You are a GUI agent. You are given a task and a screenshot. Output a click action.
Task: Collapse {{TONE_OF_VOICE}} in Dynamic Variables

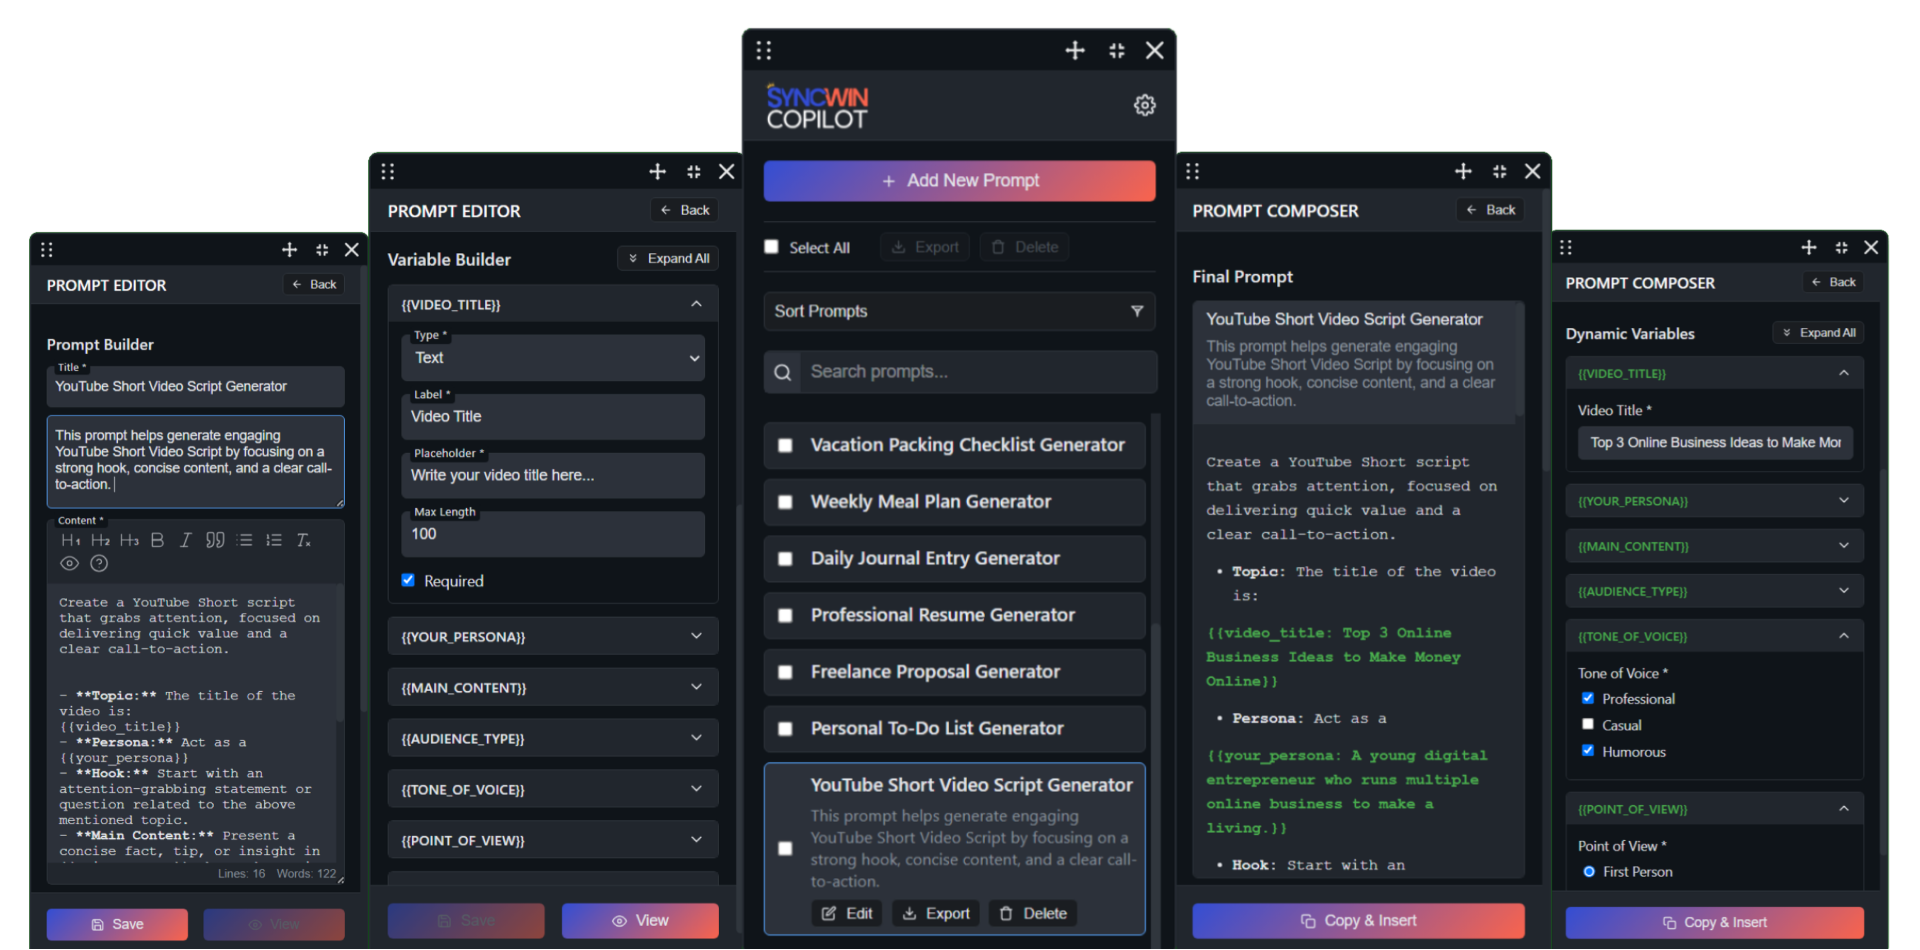(1714, 636)
